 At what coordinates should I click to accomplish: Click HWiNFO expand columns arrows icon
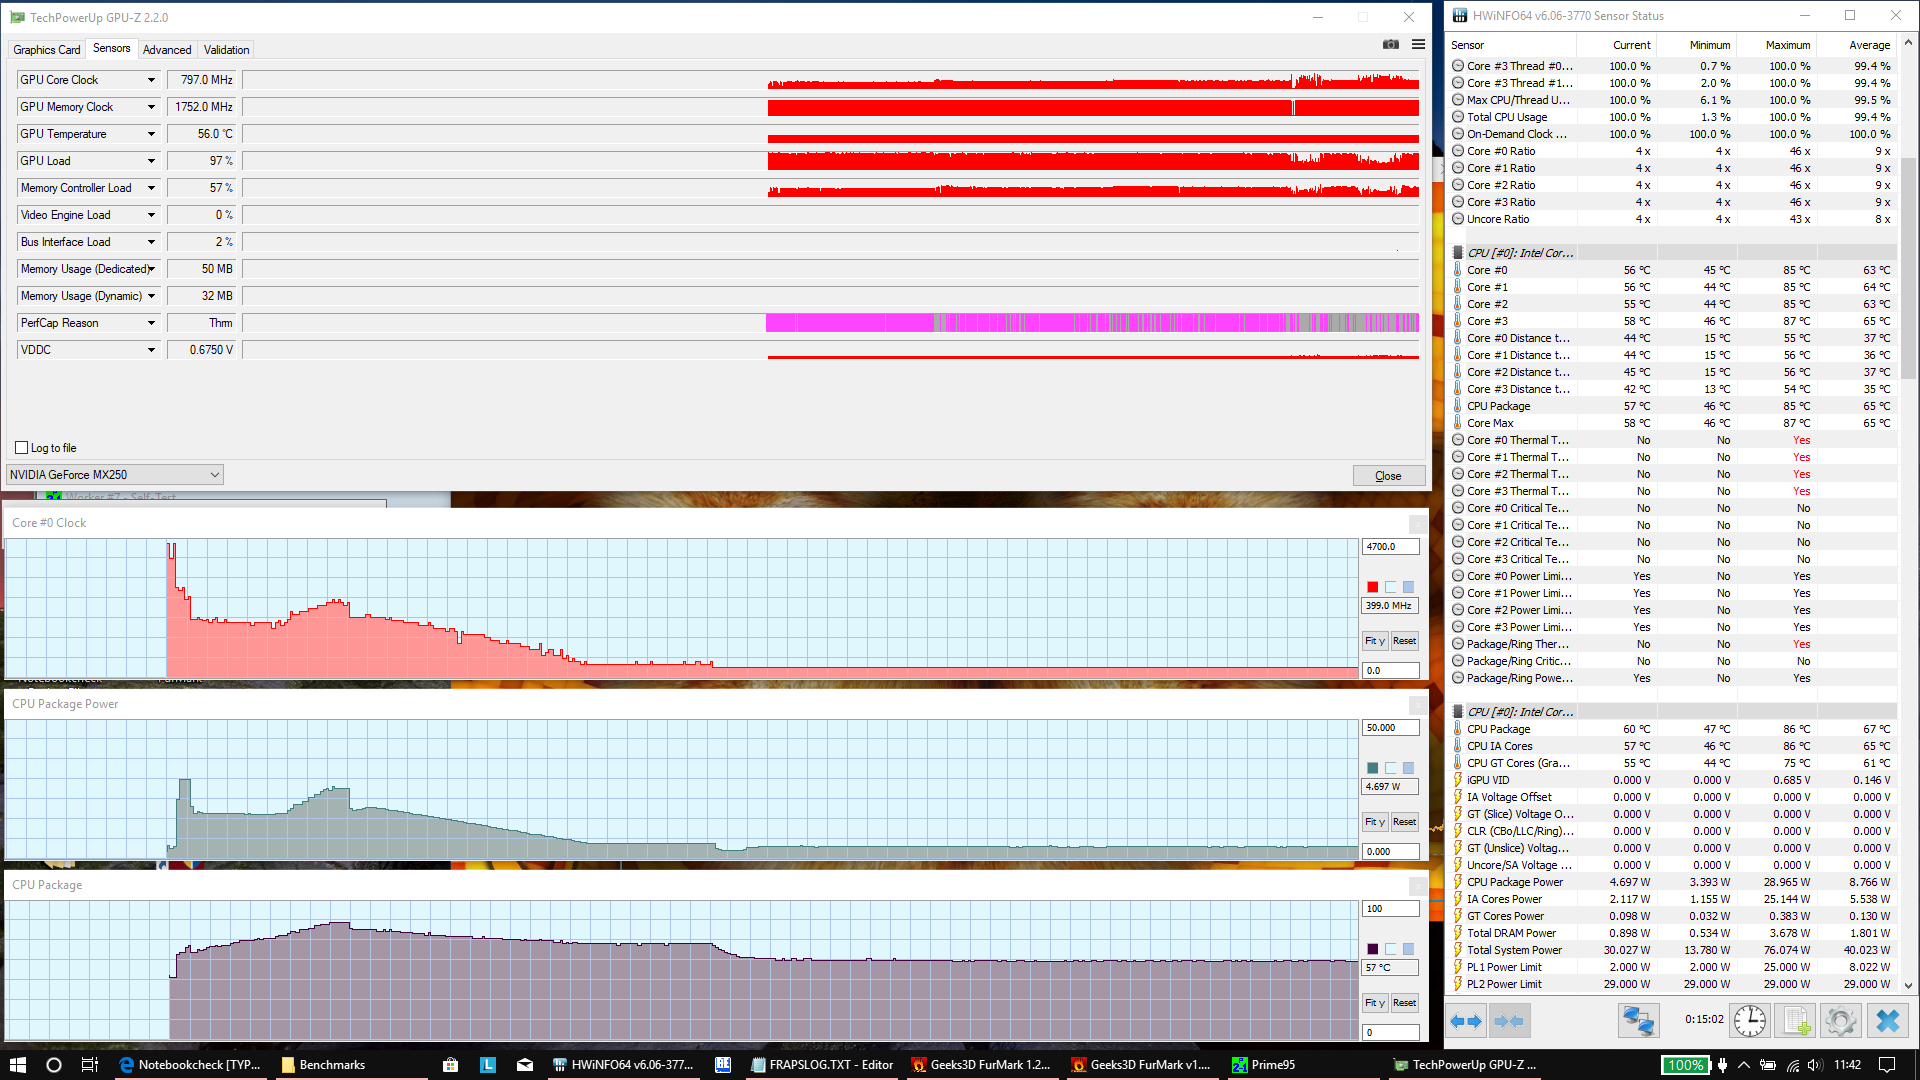(x=1466, y=1021)
